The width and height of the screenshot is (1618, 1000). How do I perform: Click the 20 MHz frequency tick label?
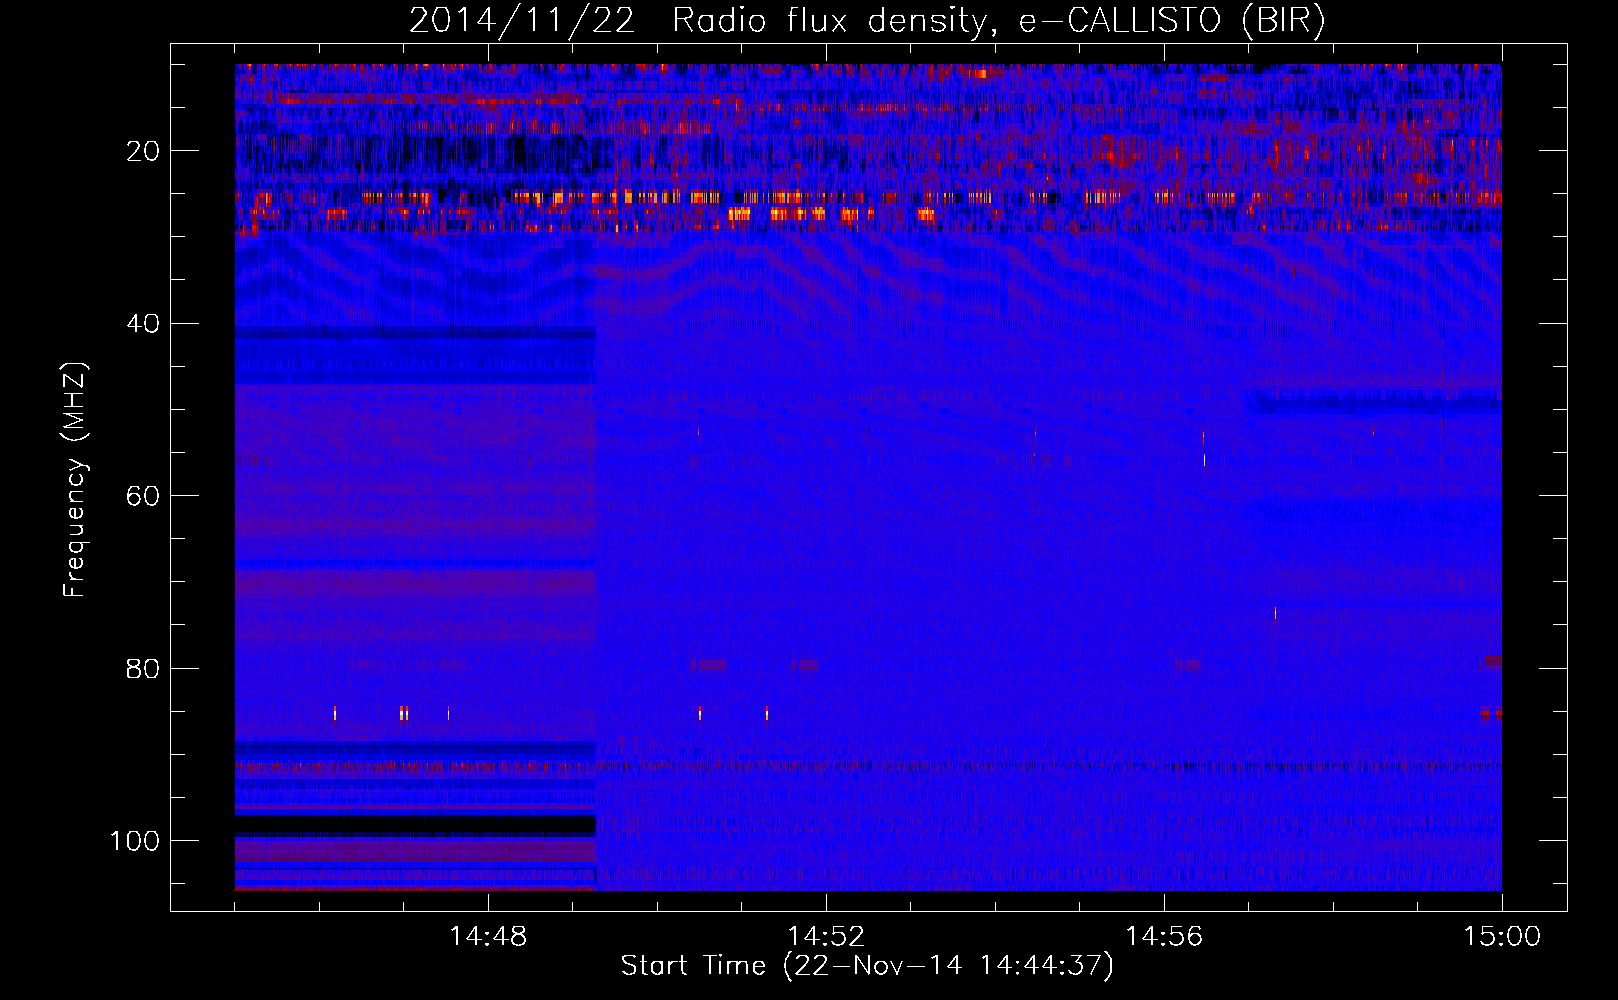click(144, 151)
